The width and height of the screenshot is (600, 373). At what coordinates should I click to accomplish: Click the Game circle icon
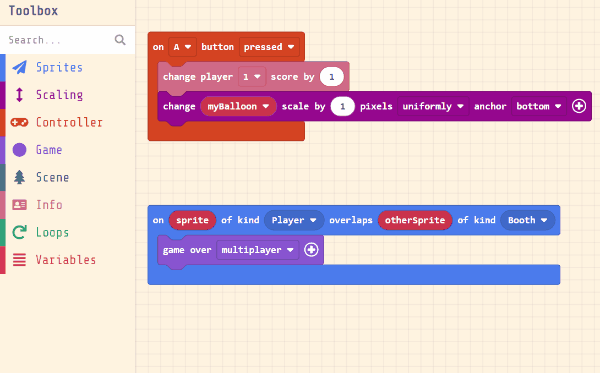click(20, 150)
